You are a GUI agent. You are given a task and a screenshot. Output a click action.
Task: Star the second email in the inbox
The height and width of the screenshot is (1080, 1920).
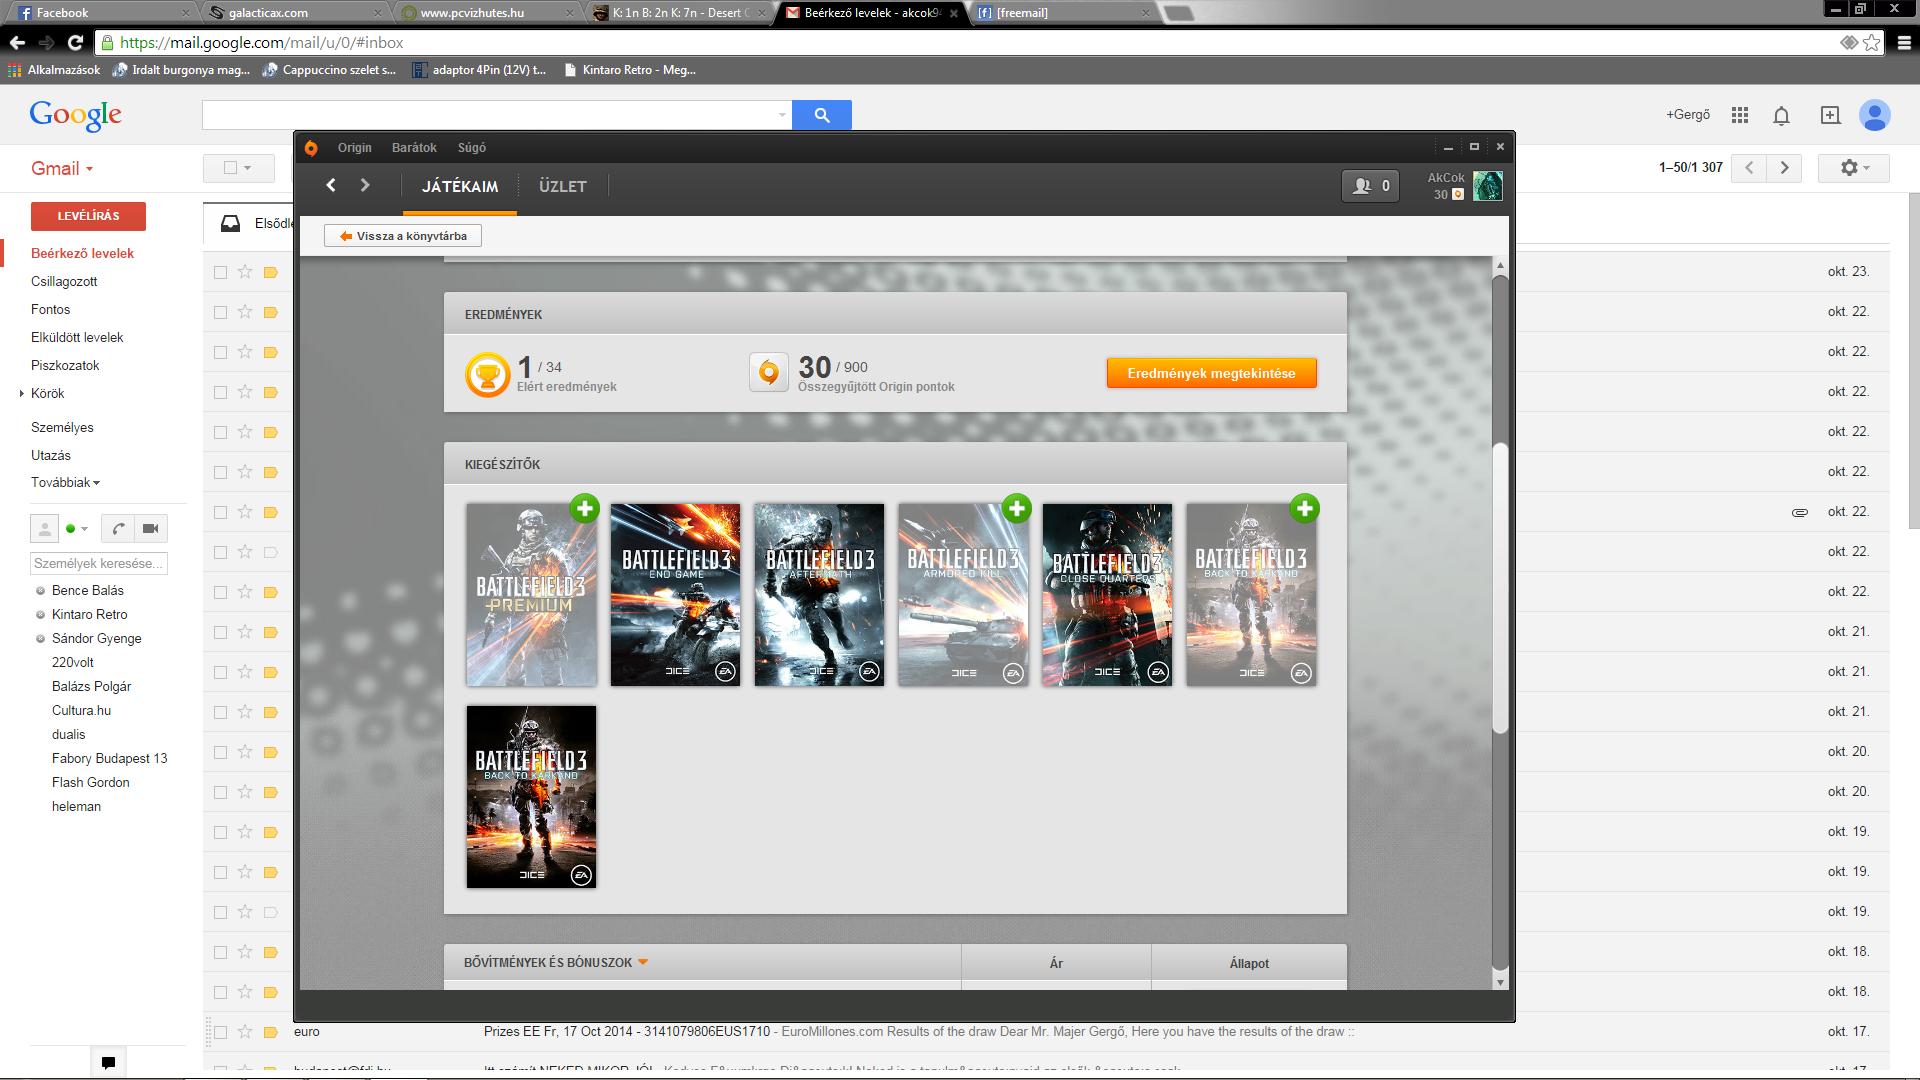point(245,312)
